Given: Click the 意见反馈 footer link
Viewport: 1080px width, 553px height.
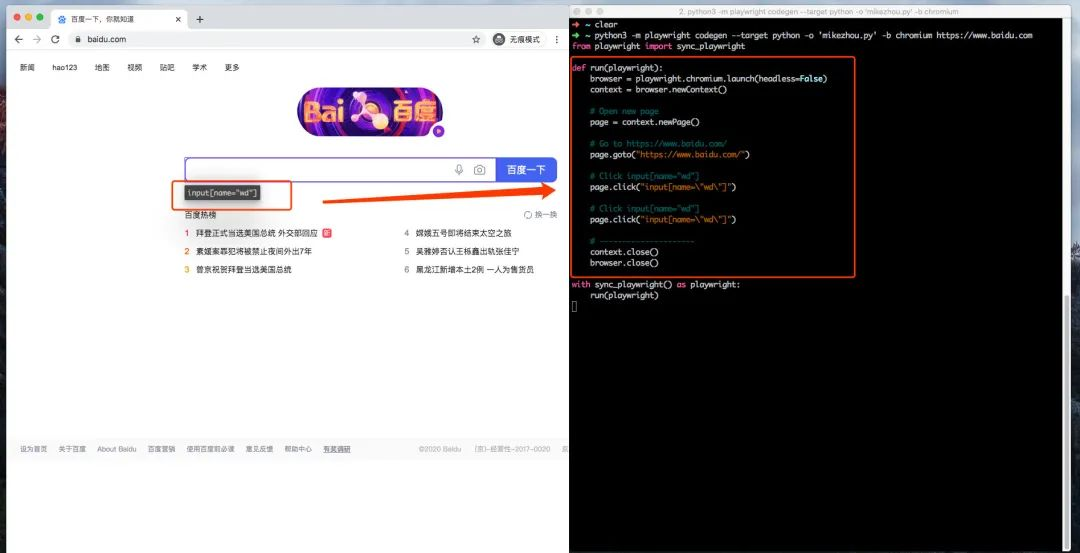Looking at the screenshot, I should [260, 449].
